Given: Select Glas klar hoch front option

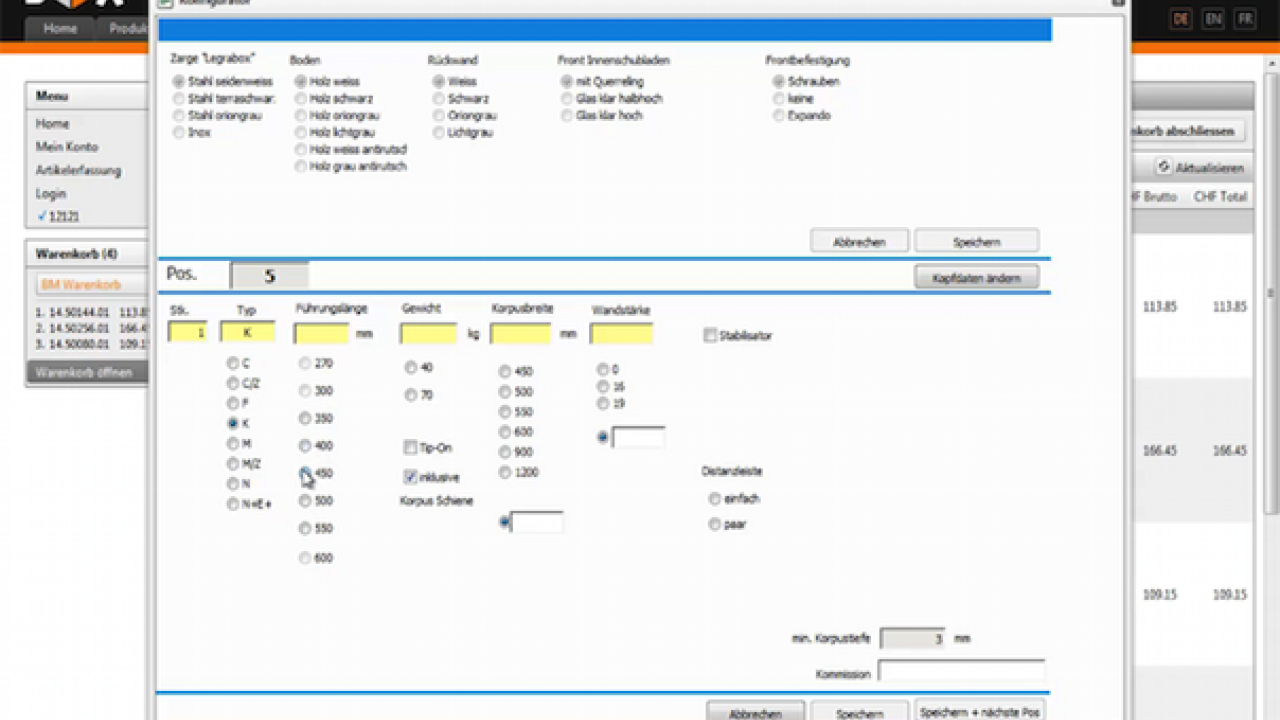Looking at the screenshot, I should pos(566,116).
